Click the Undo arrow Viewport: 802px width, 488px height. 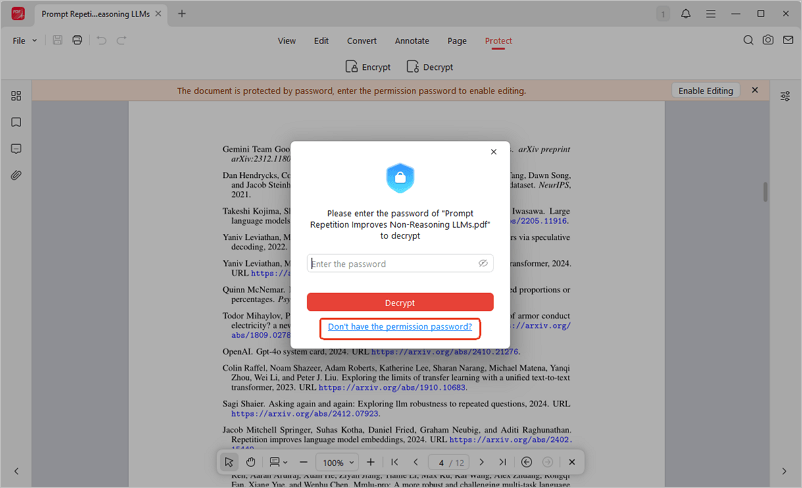coord(101,40)
